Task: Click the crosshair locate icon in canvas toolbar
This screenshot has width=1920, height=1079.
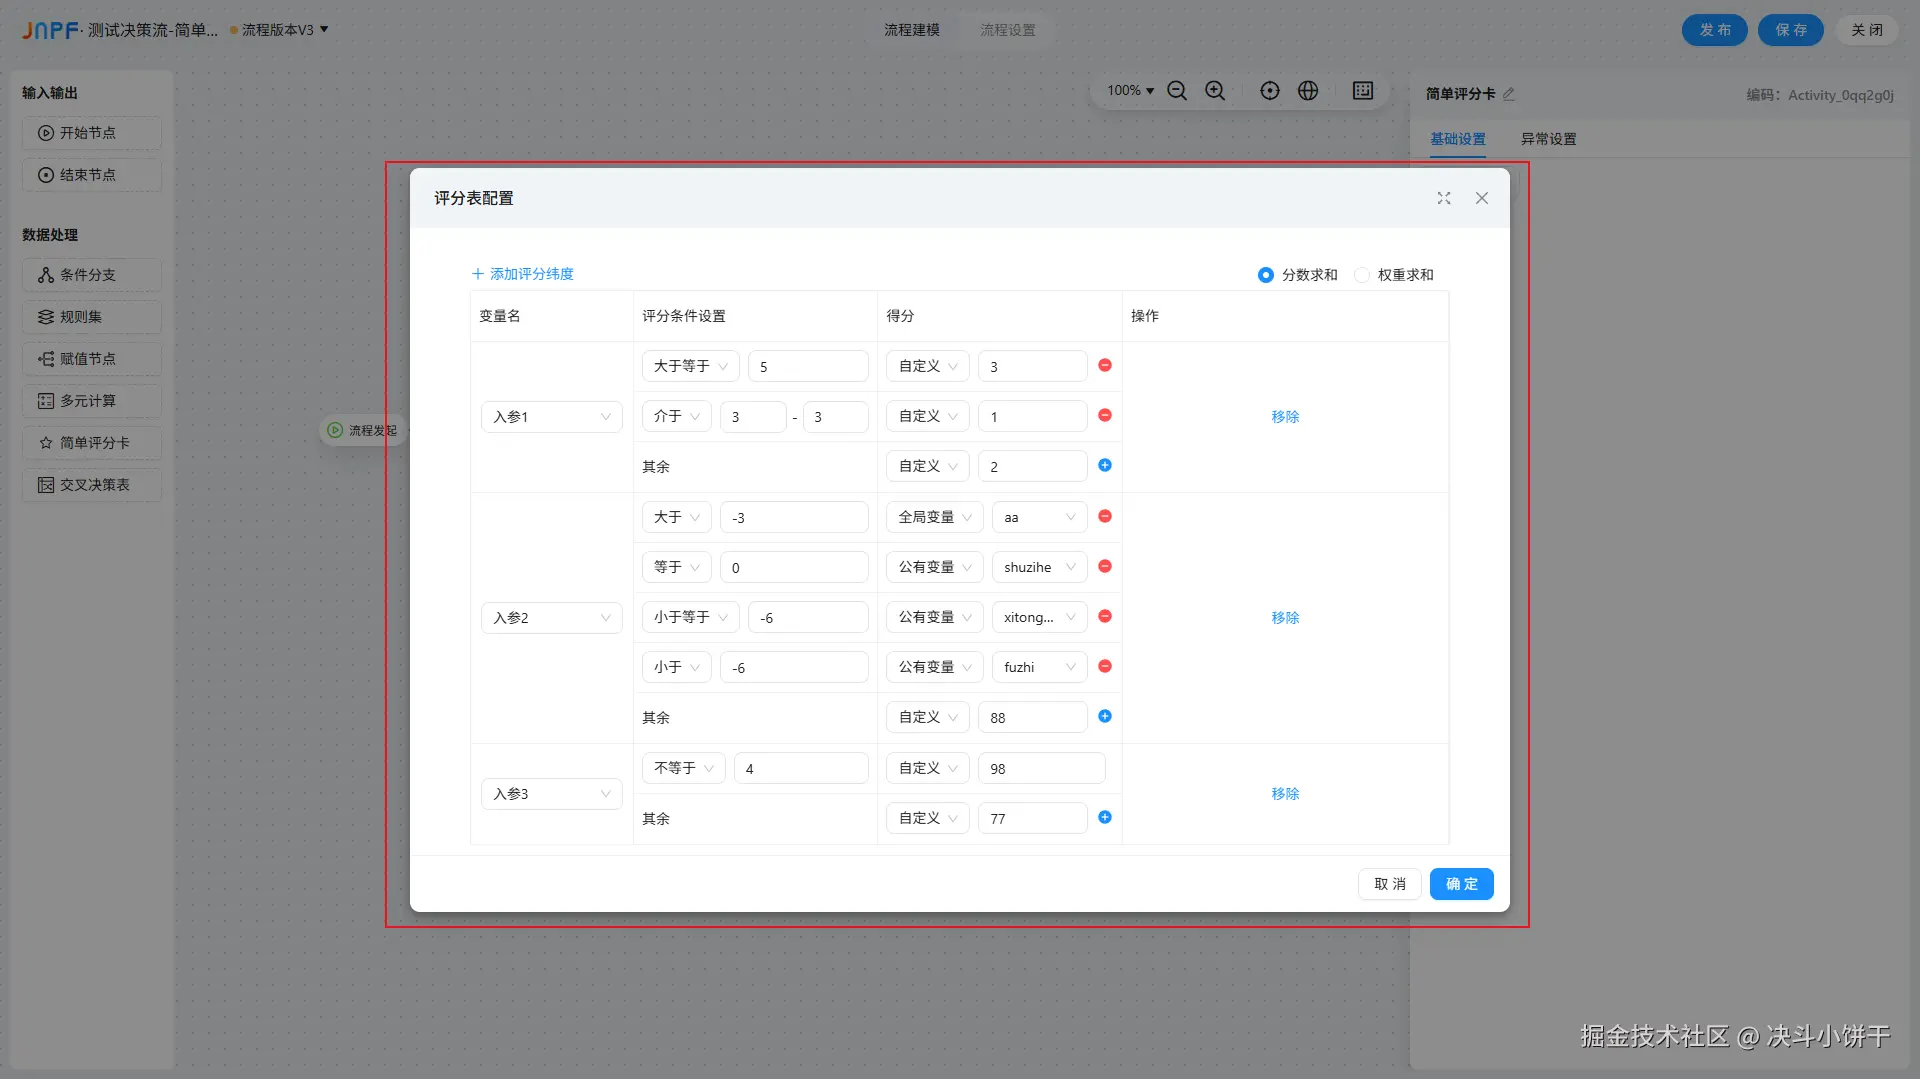Action: pos(1269,90)
